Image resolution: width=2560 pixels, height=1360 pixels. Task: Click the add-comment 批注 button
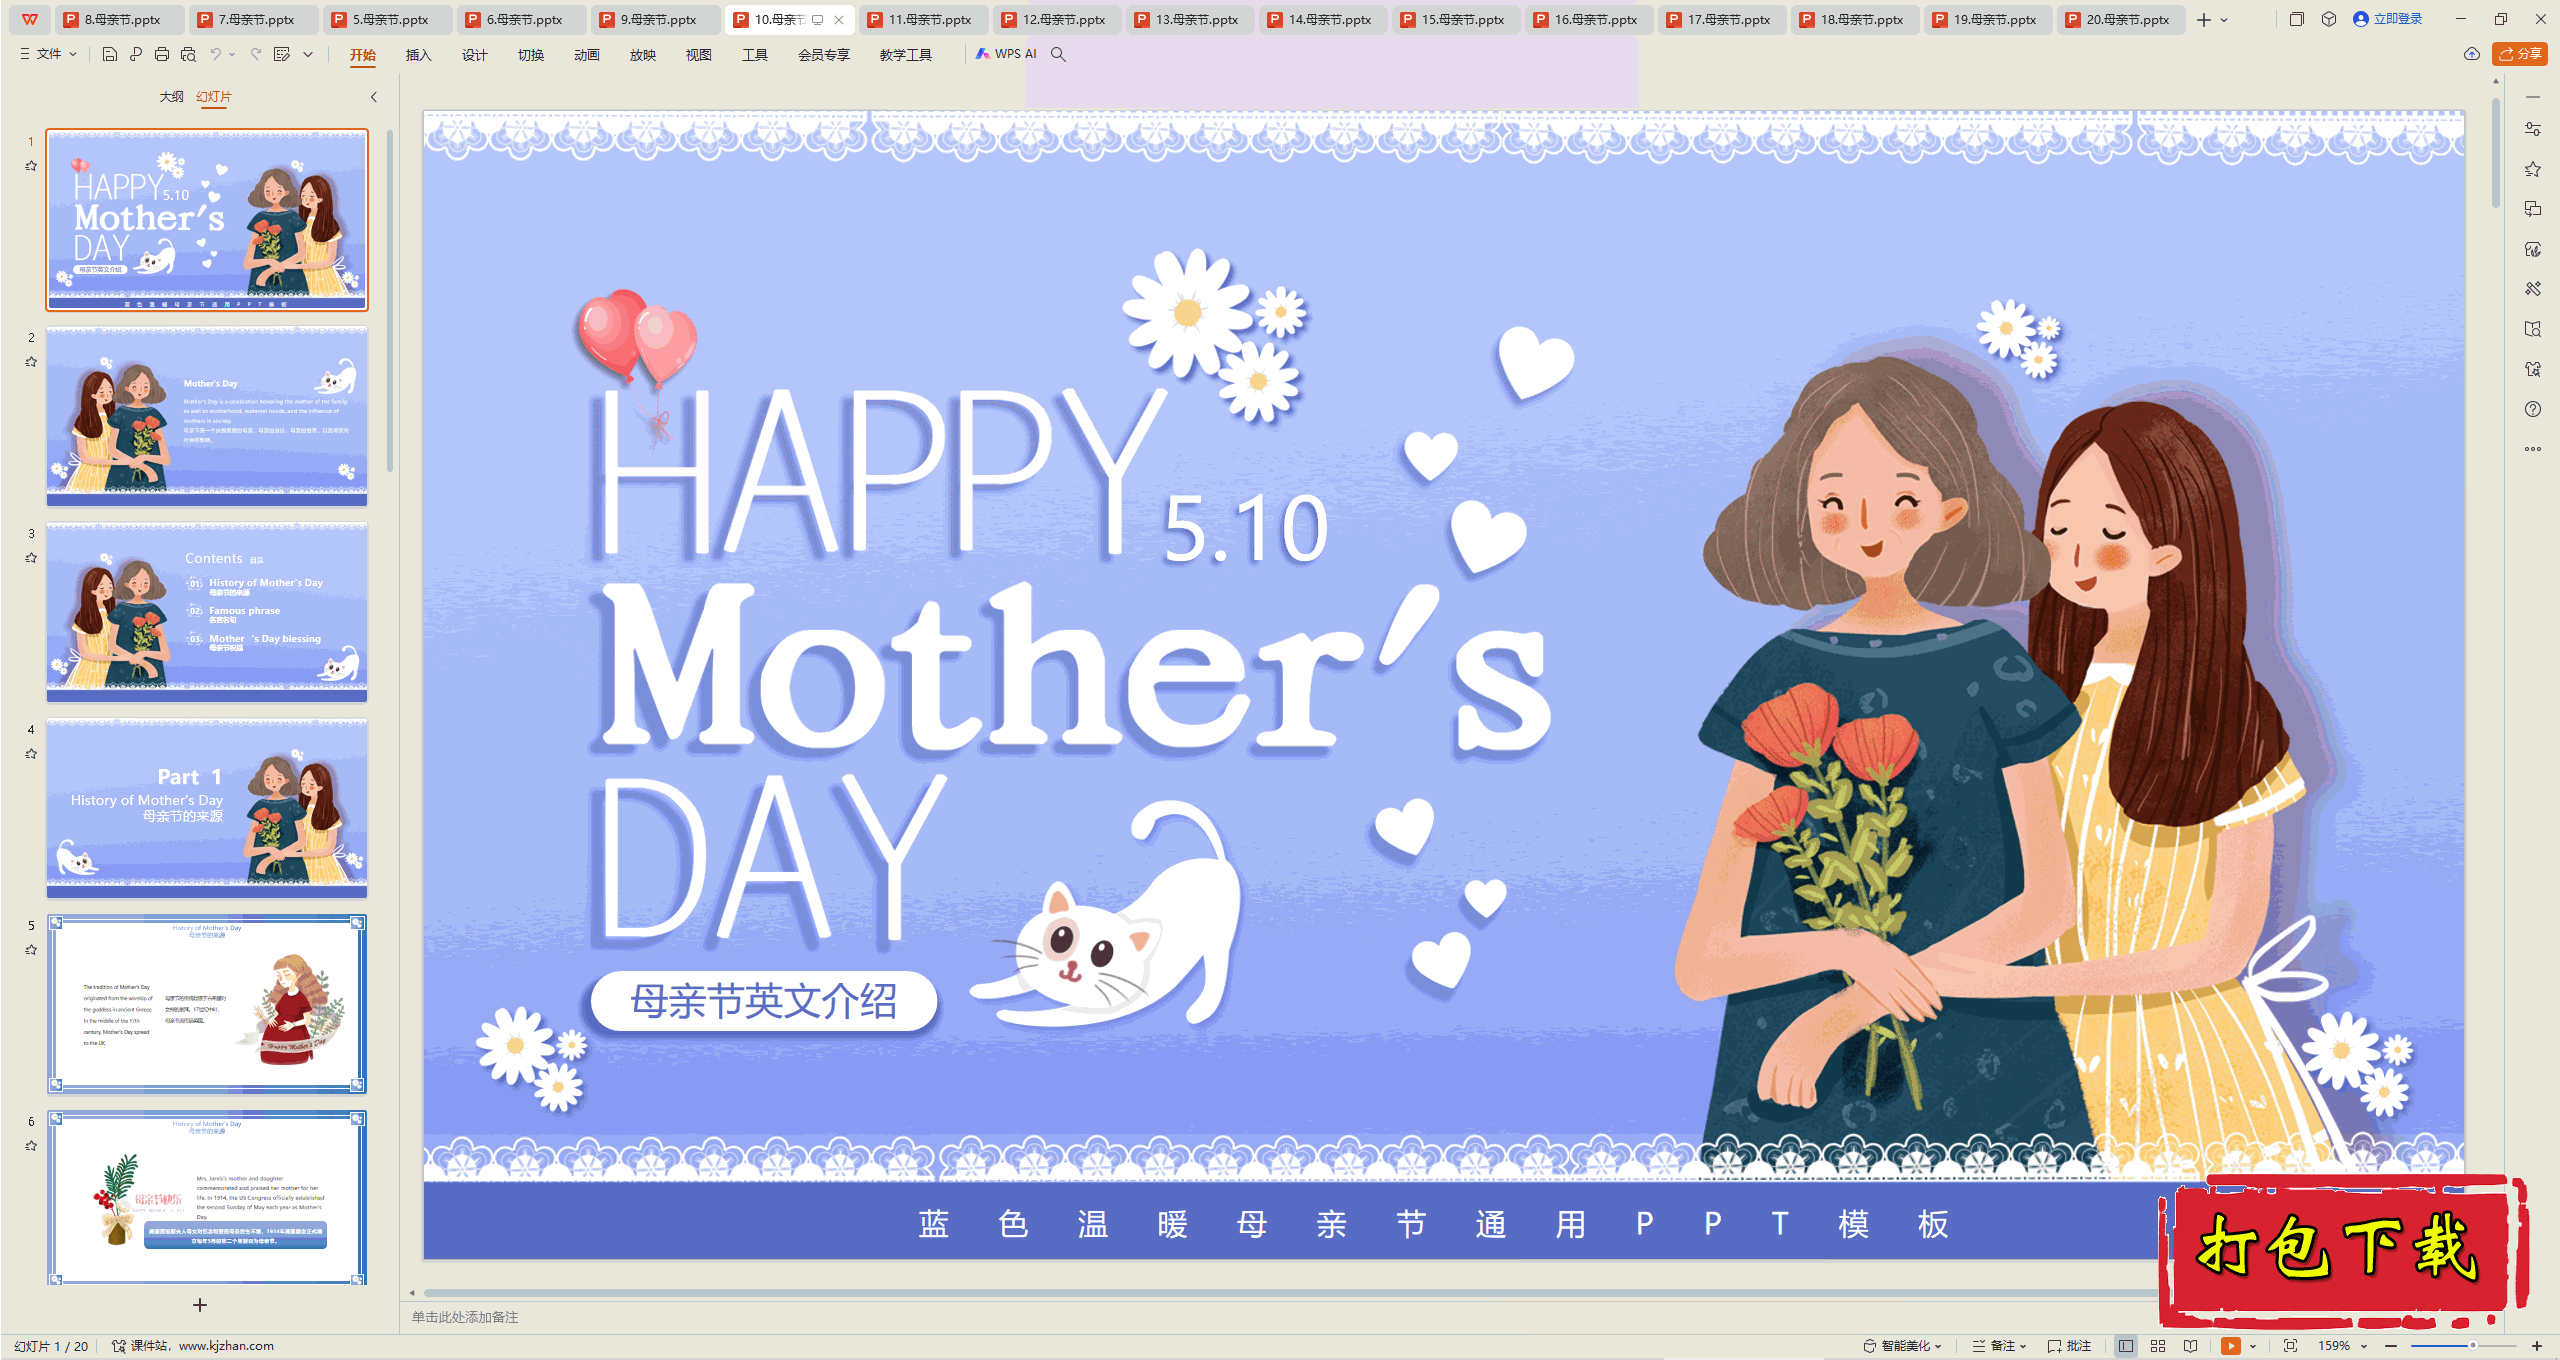coord(2069,1346)
